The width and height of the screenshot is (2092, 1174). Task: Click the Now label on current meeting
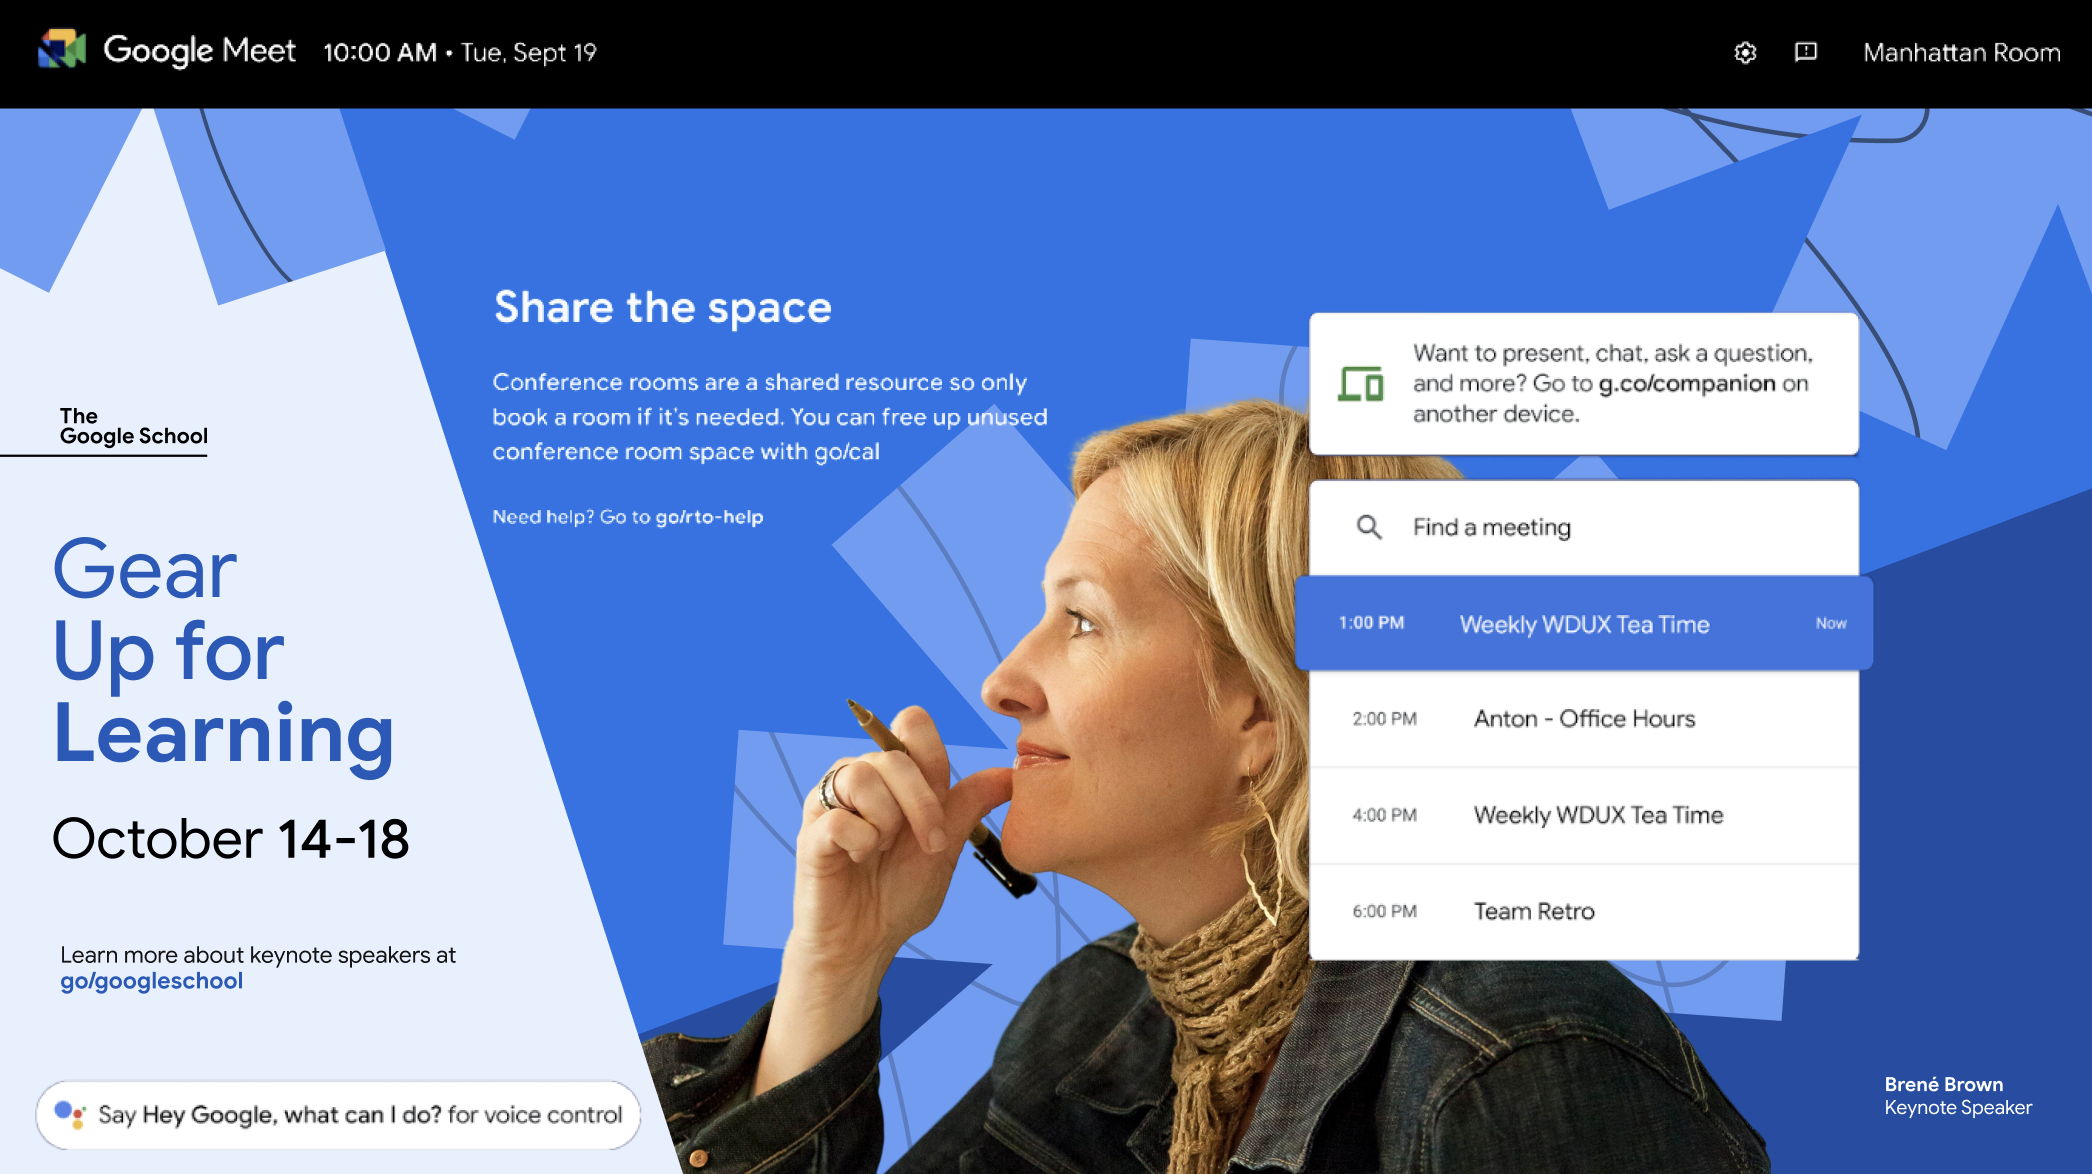(1831, 623)
